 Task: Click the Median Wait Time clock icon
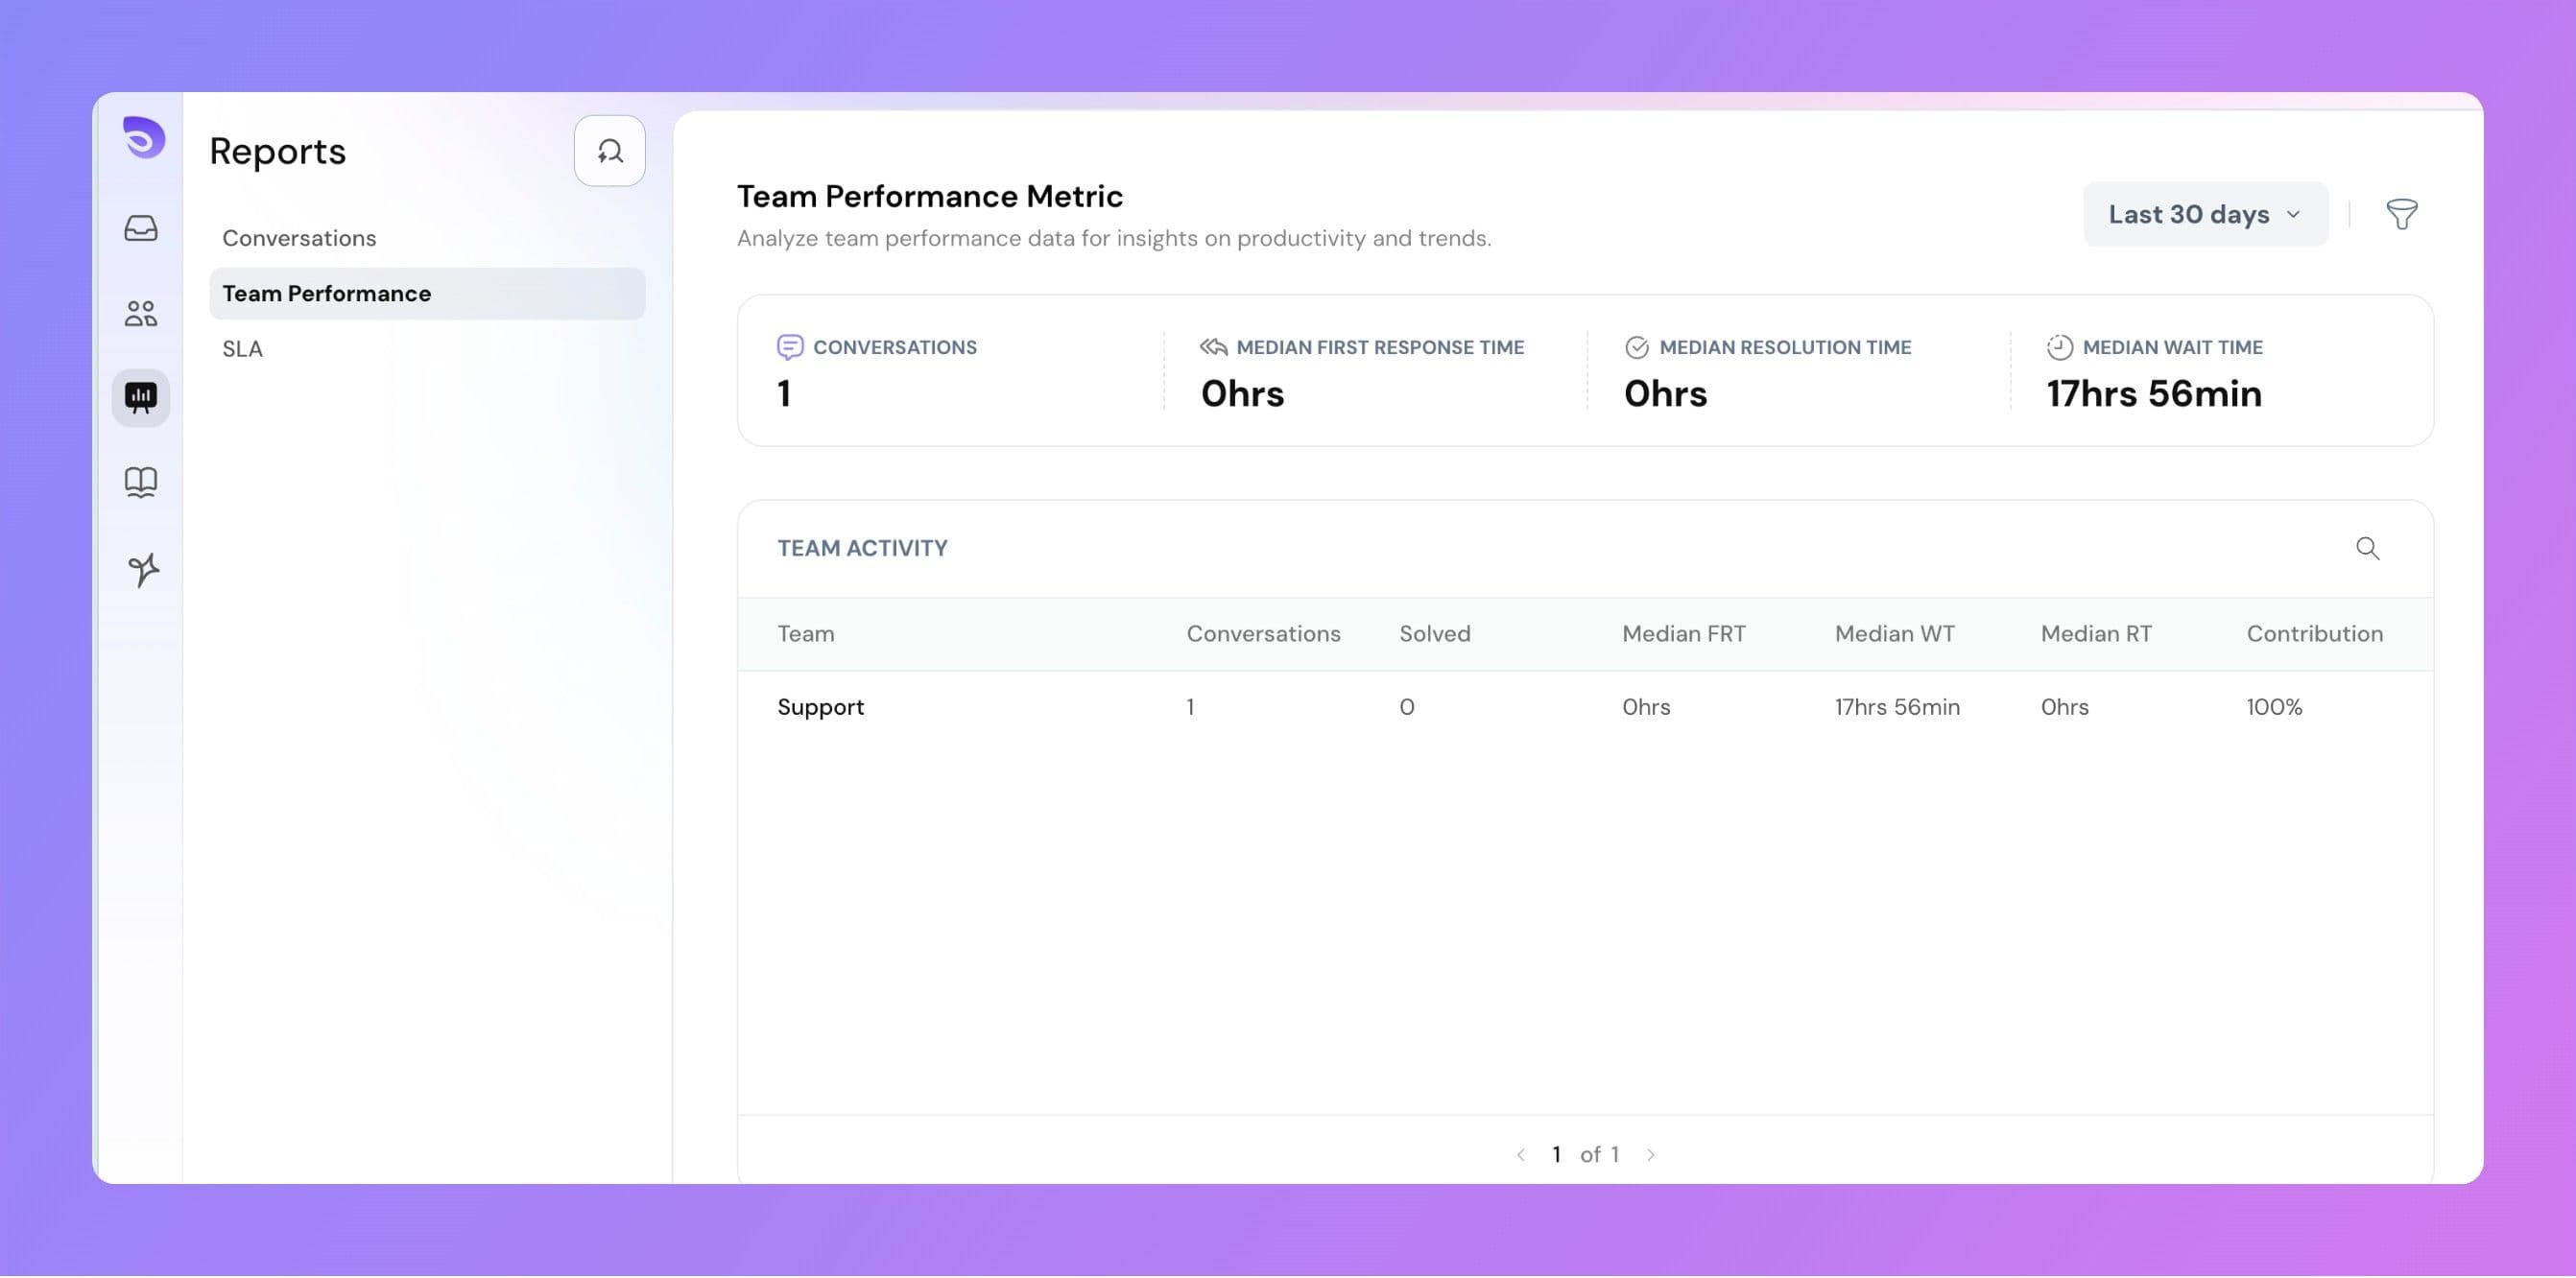pyautogui.click(x=2059, y=347)
